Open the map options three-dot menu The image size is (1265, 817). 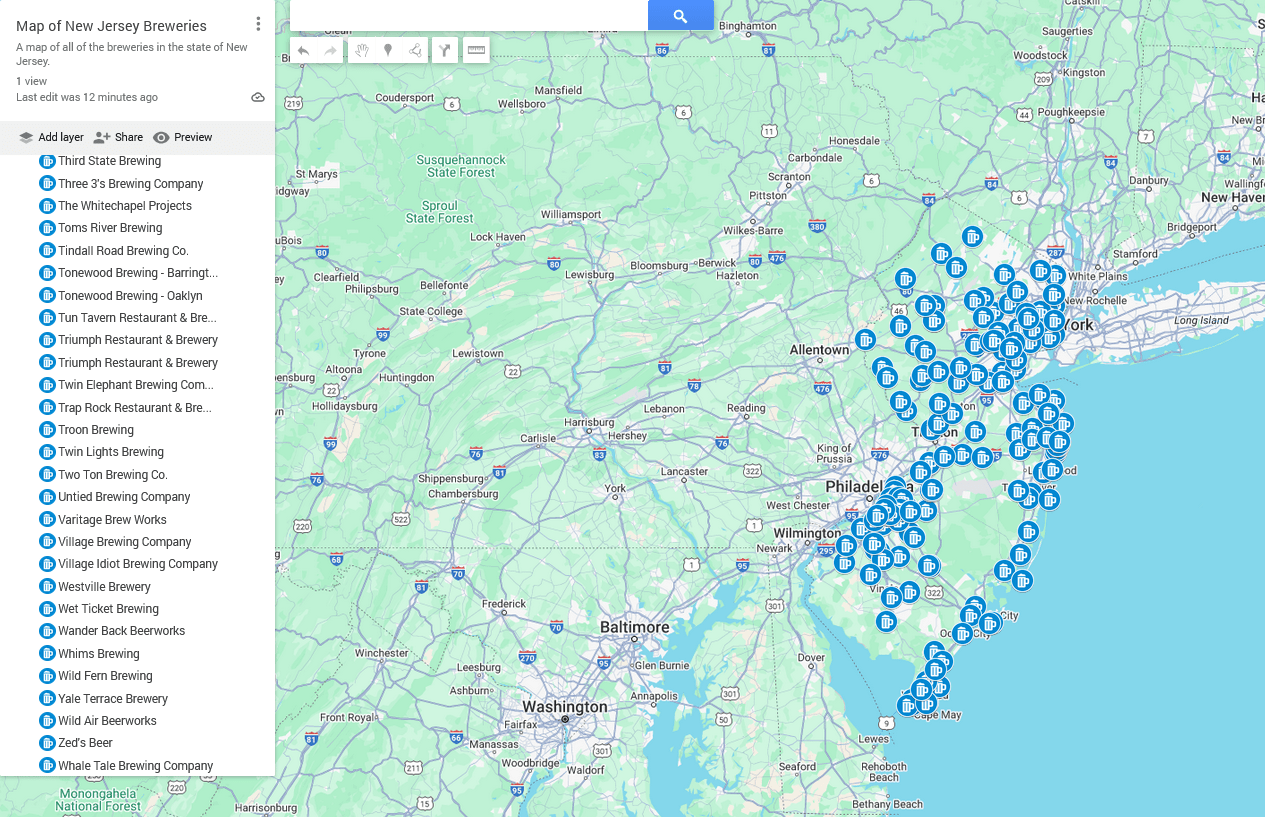tap(258, 22)
